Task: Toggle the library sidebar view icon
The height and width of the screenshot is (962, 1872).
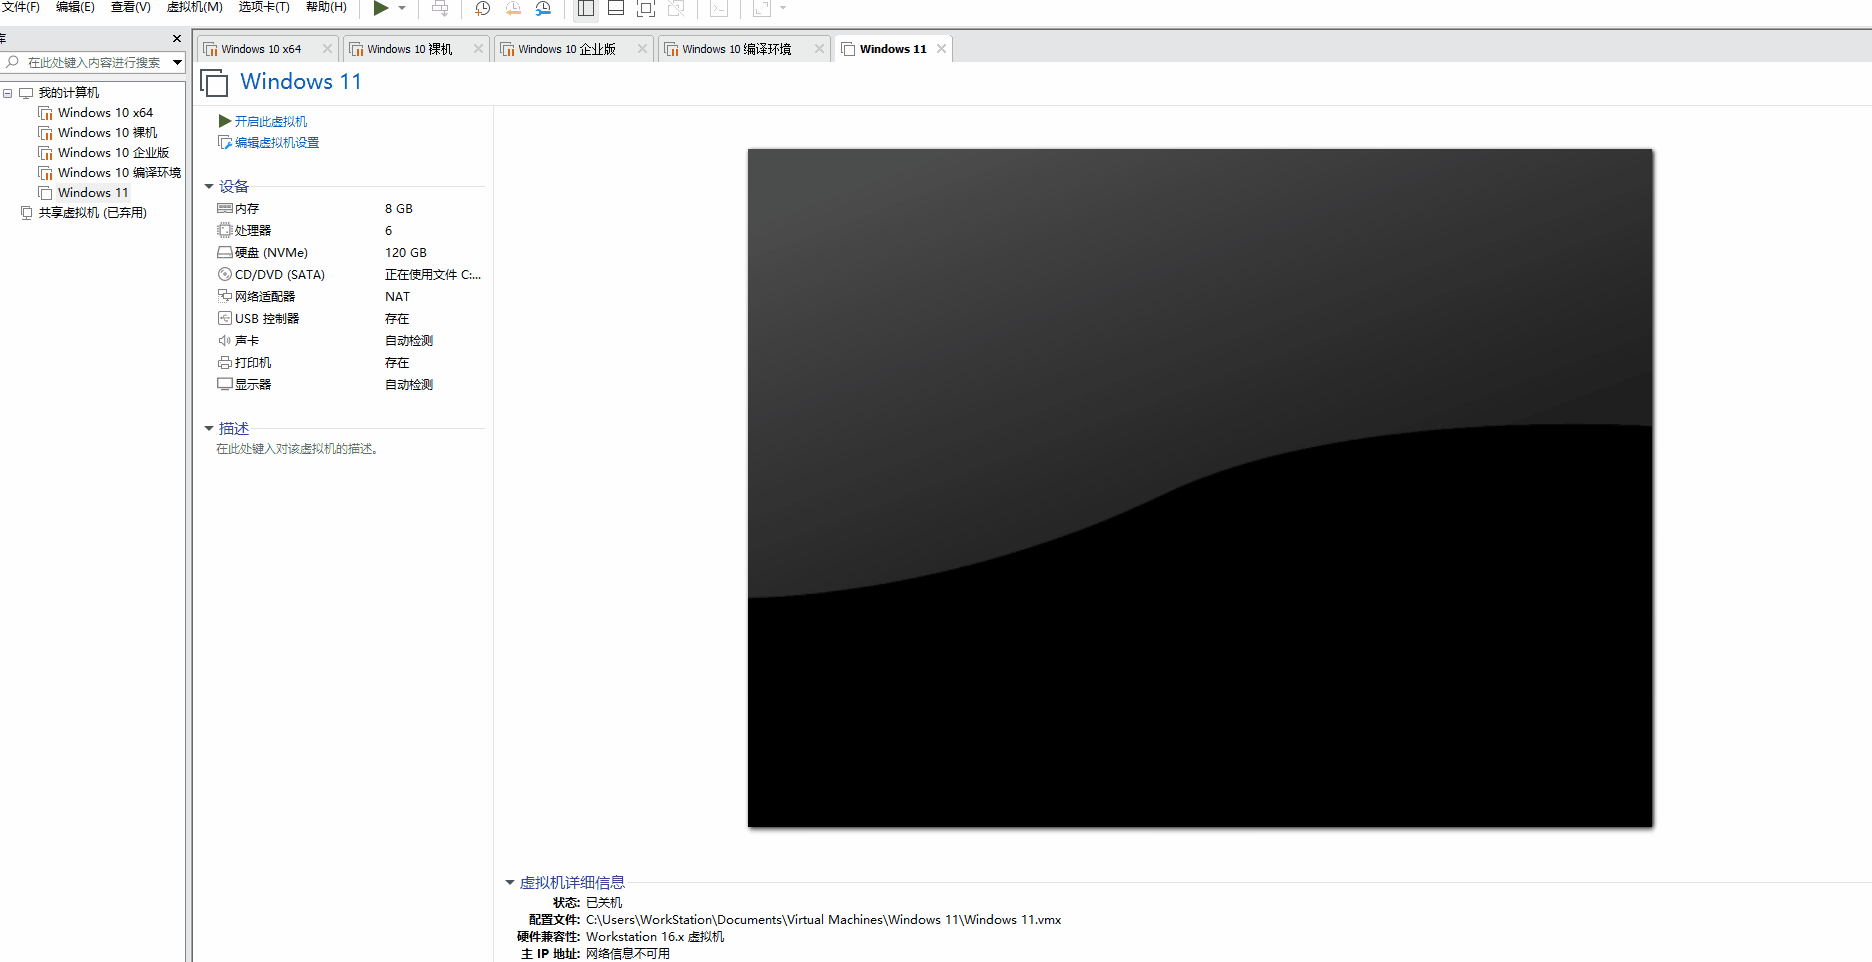Action: coord(586,8)
